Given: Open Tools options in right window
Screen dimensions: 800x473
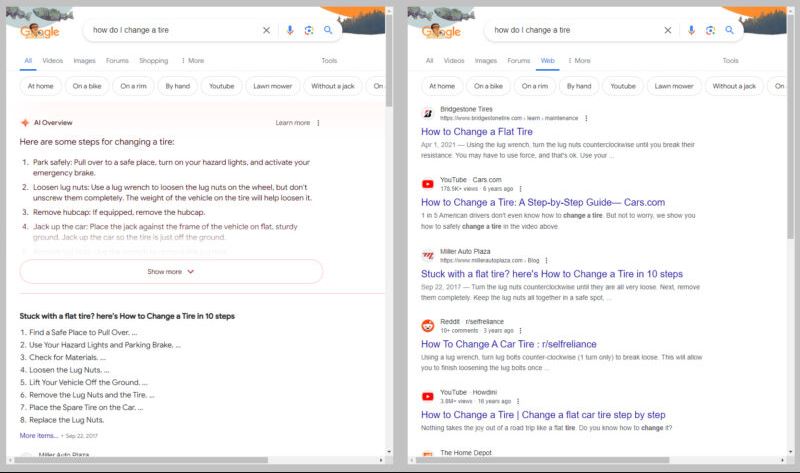Looking at the screenshot, I should [731, 60].
